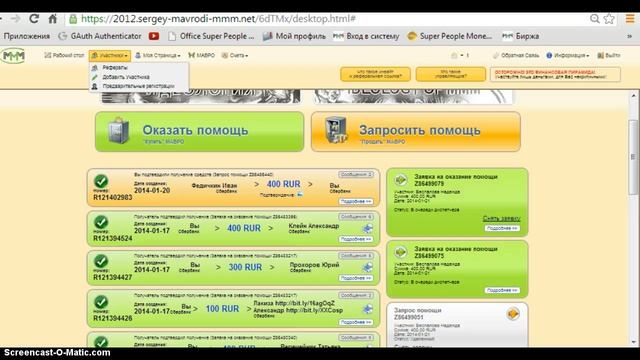The image size is (640, 360).
Task: Click the safe icon on Запросить помощь
Action: point(336,131)
